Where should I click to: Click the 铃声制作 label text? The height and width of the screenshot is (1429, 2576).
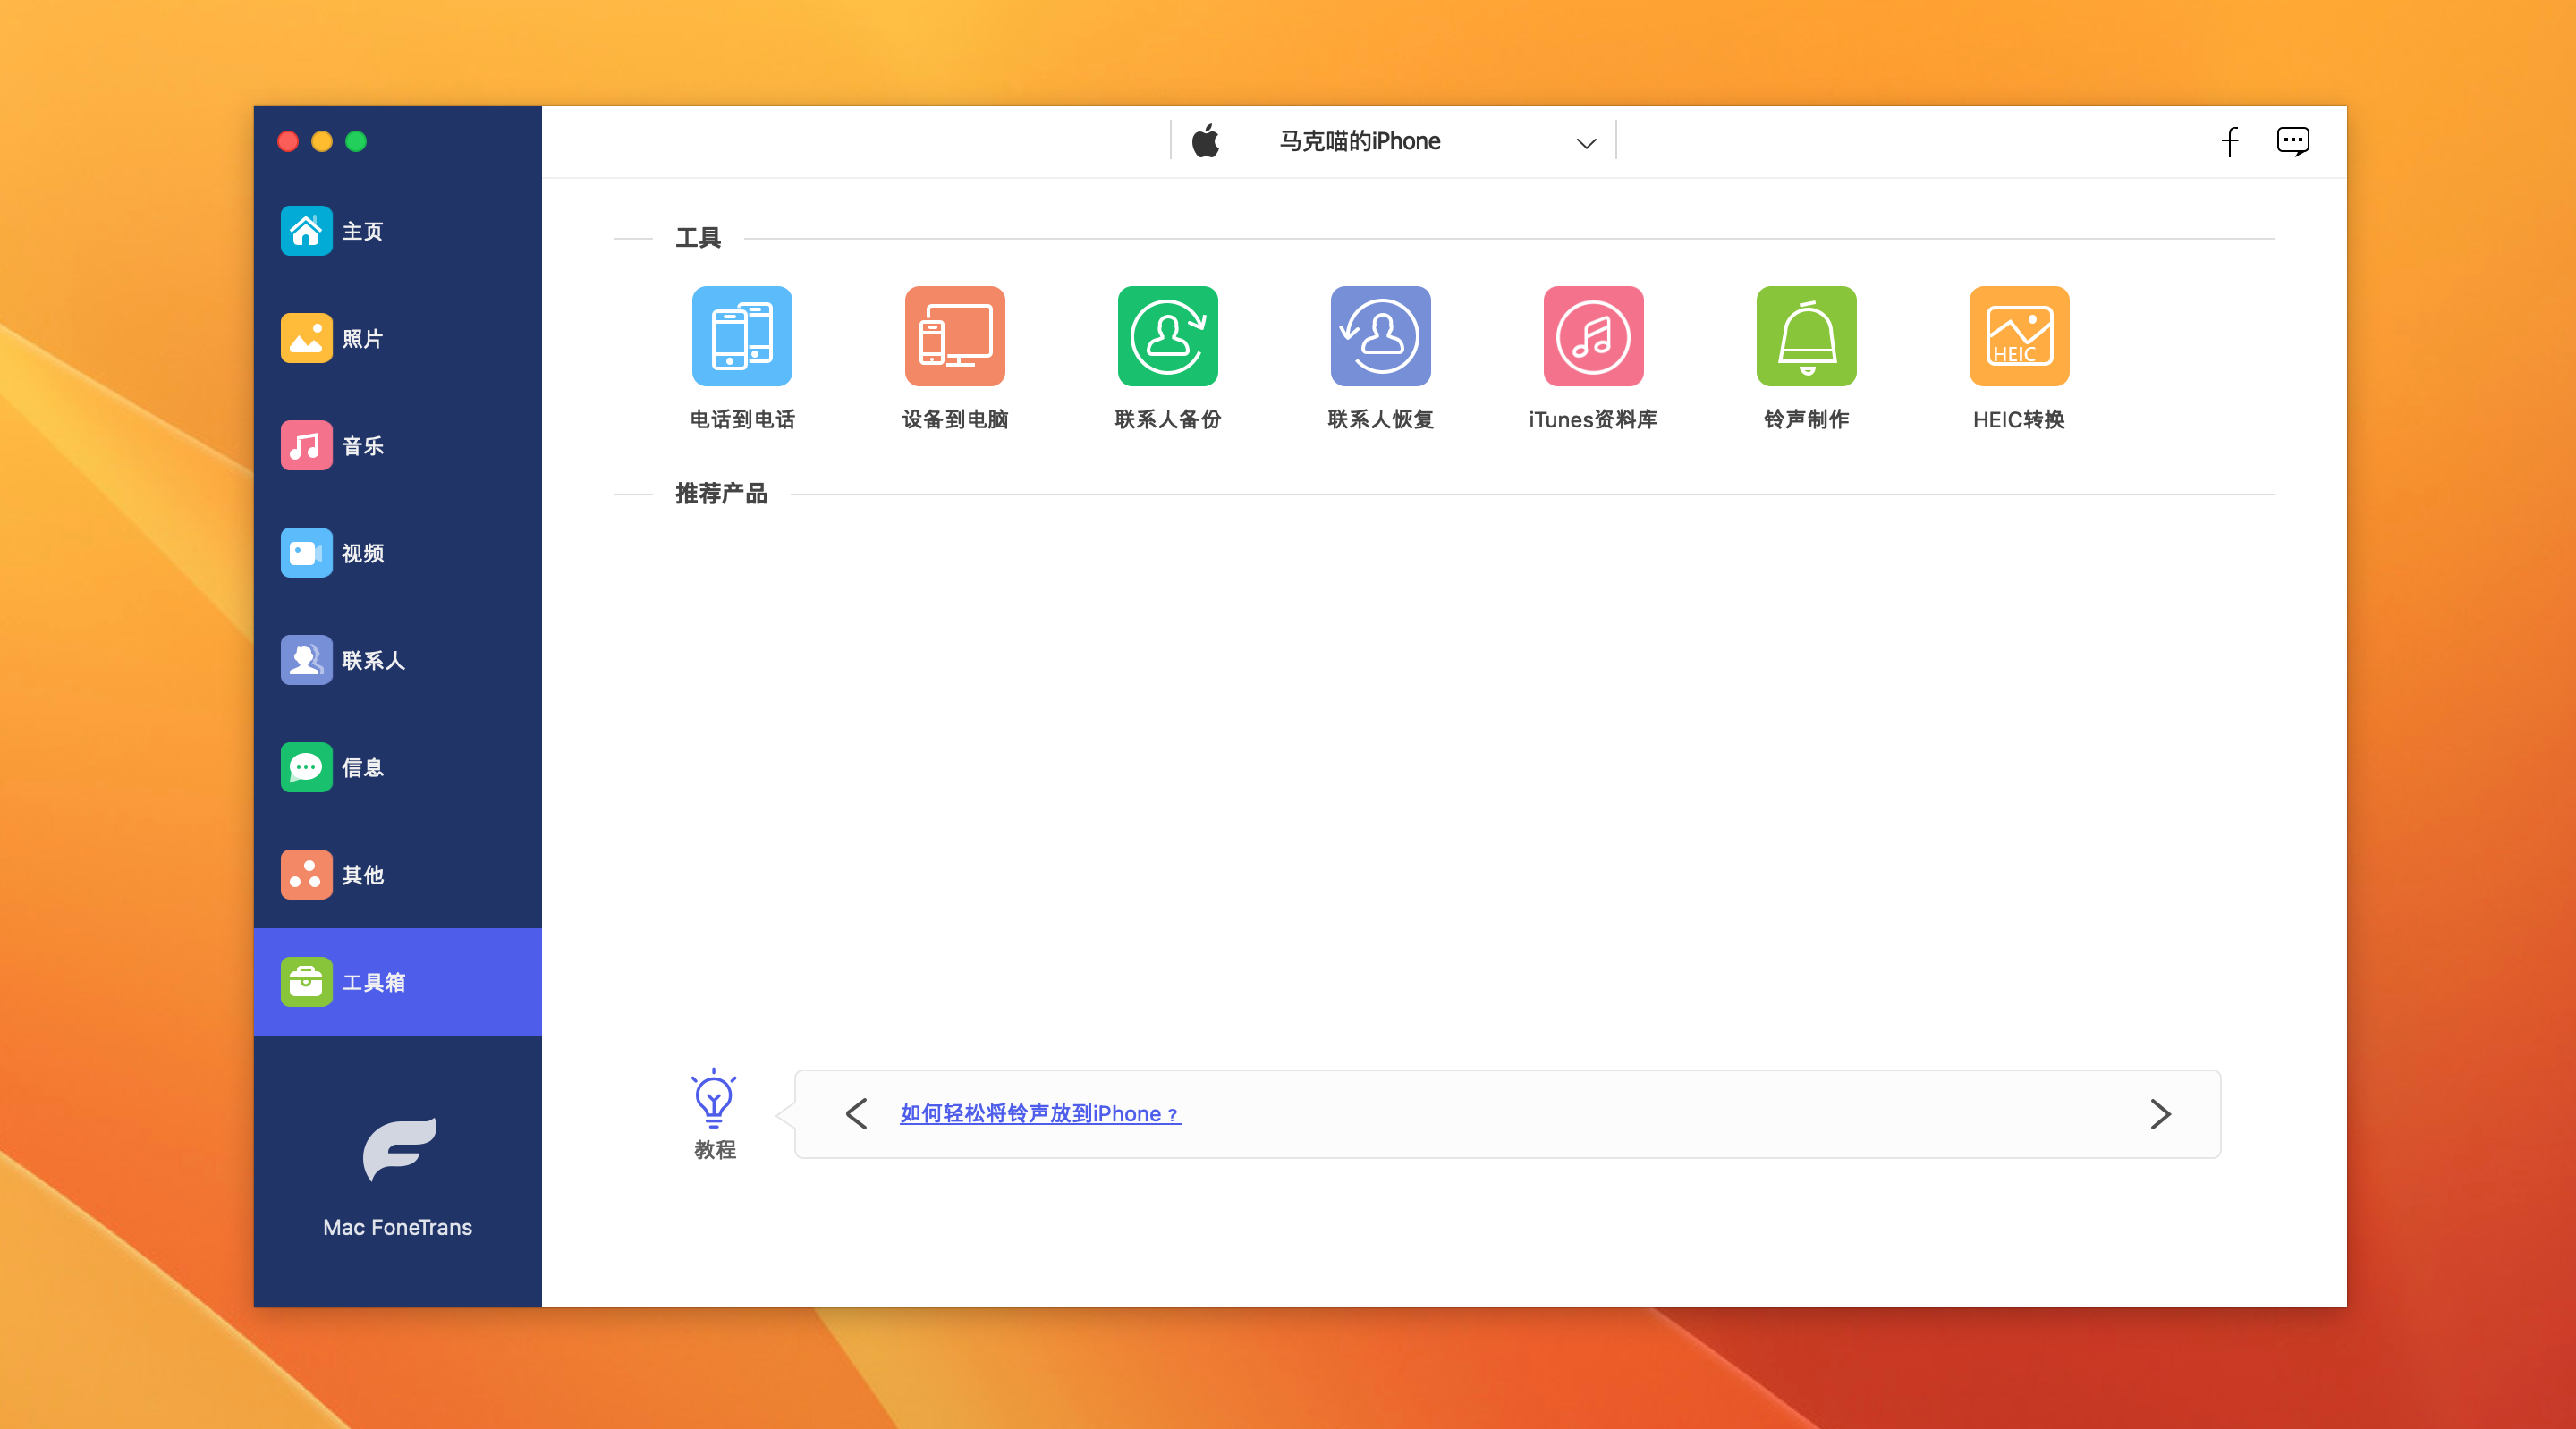pyautogui.click(x=1806, y=419)
